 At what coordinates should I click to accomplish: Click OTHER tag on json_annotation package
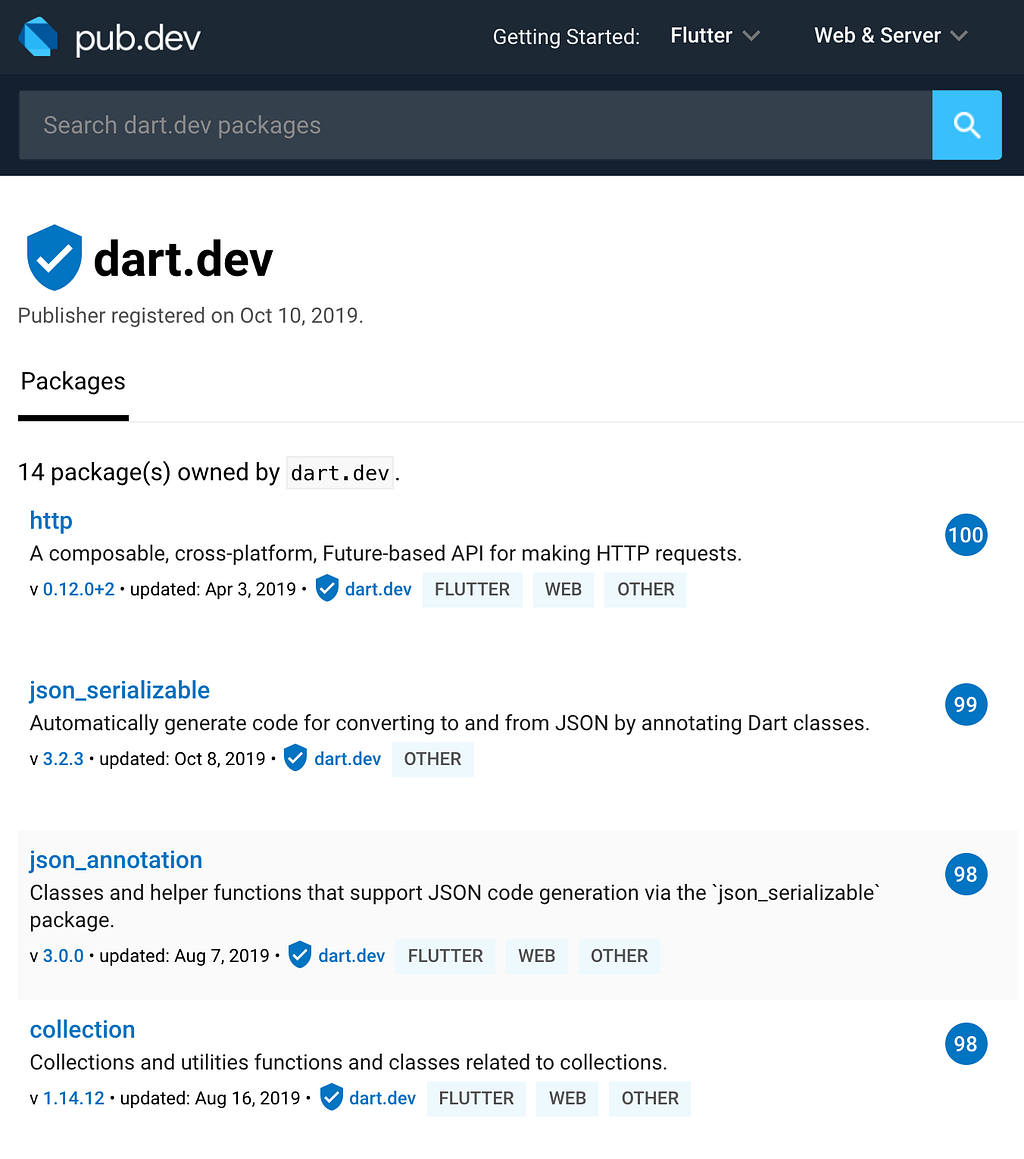click(619, 956)
